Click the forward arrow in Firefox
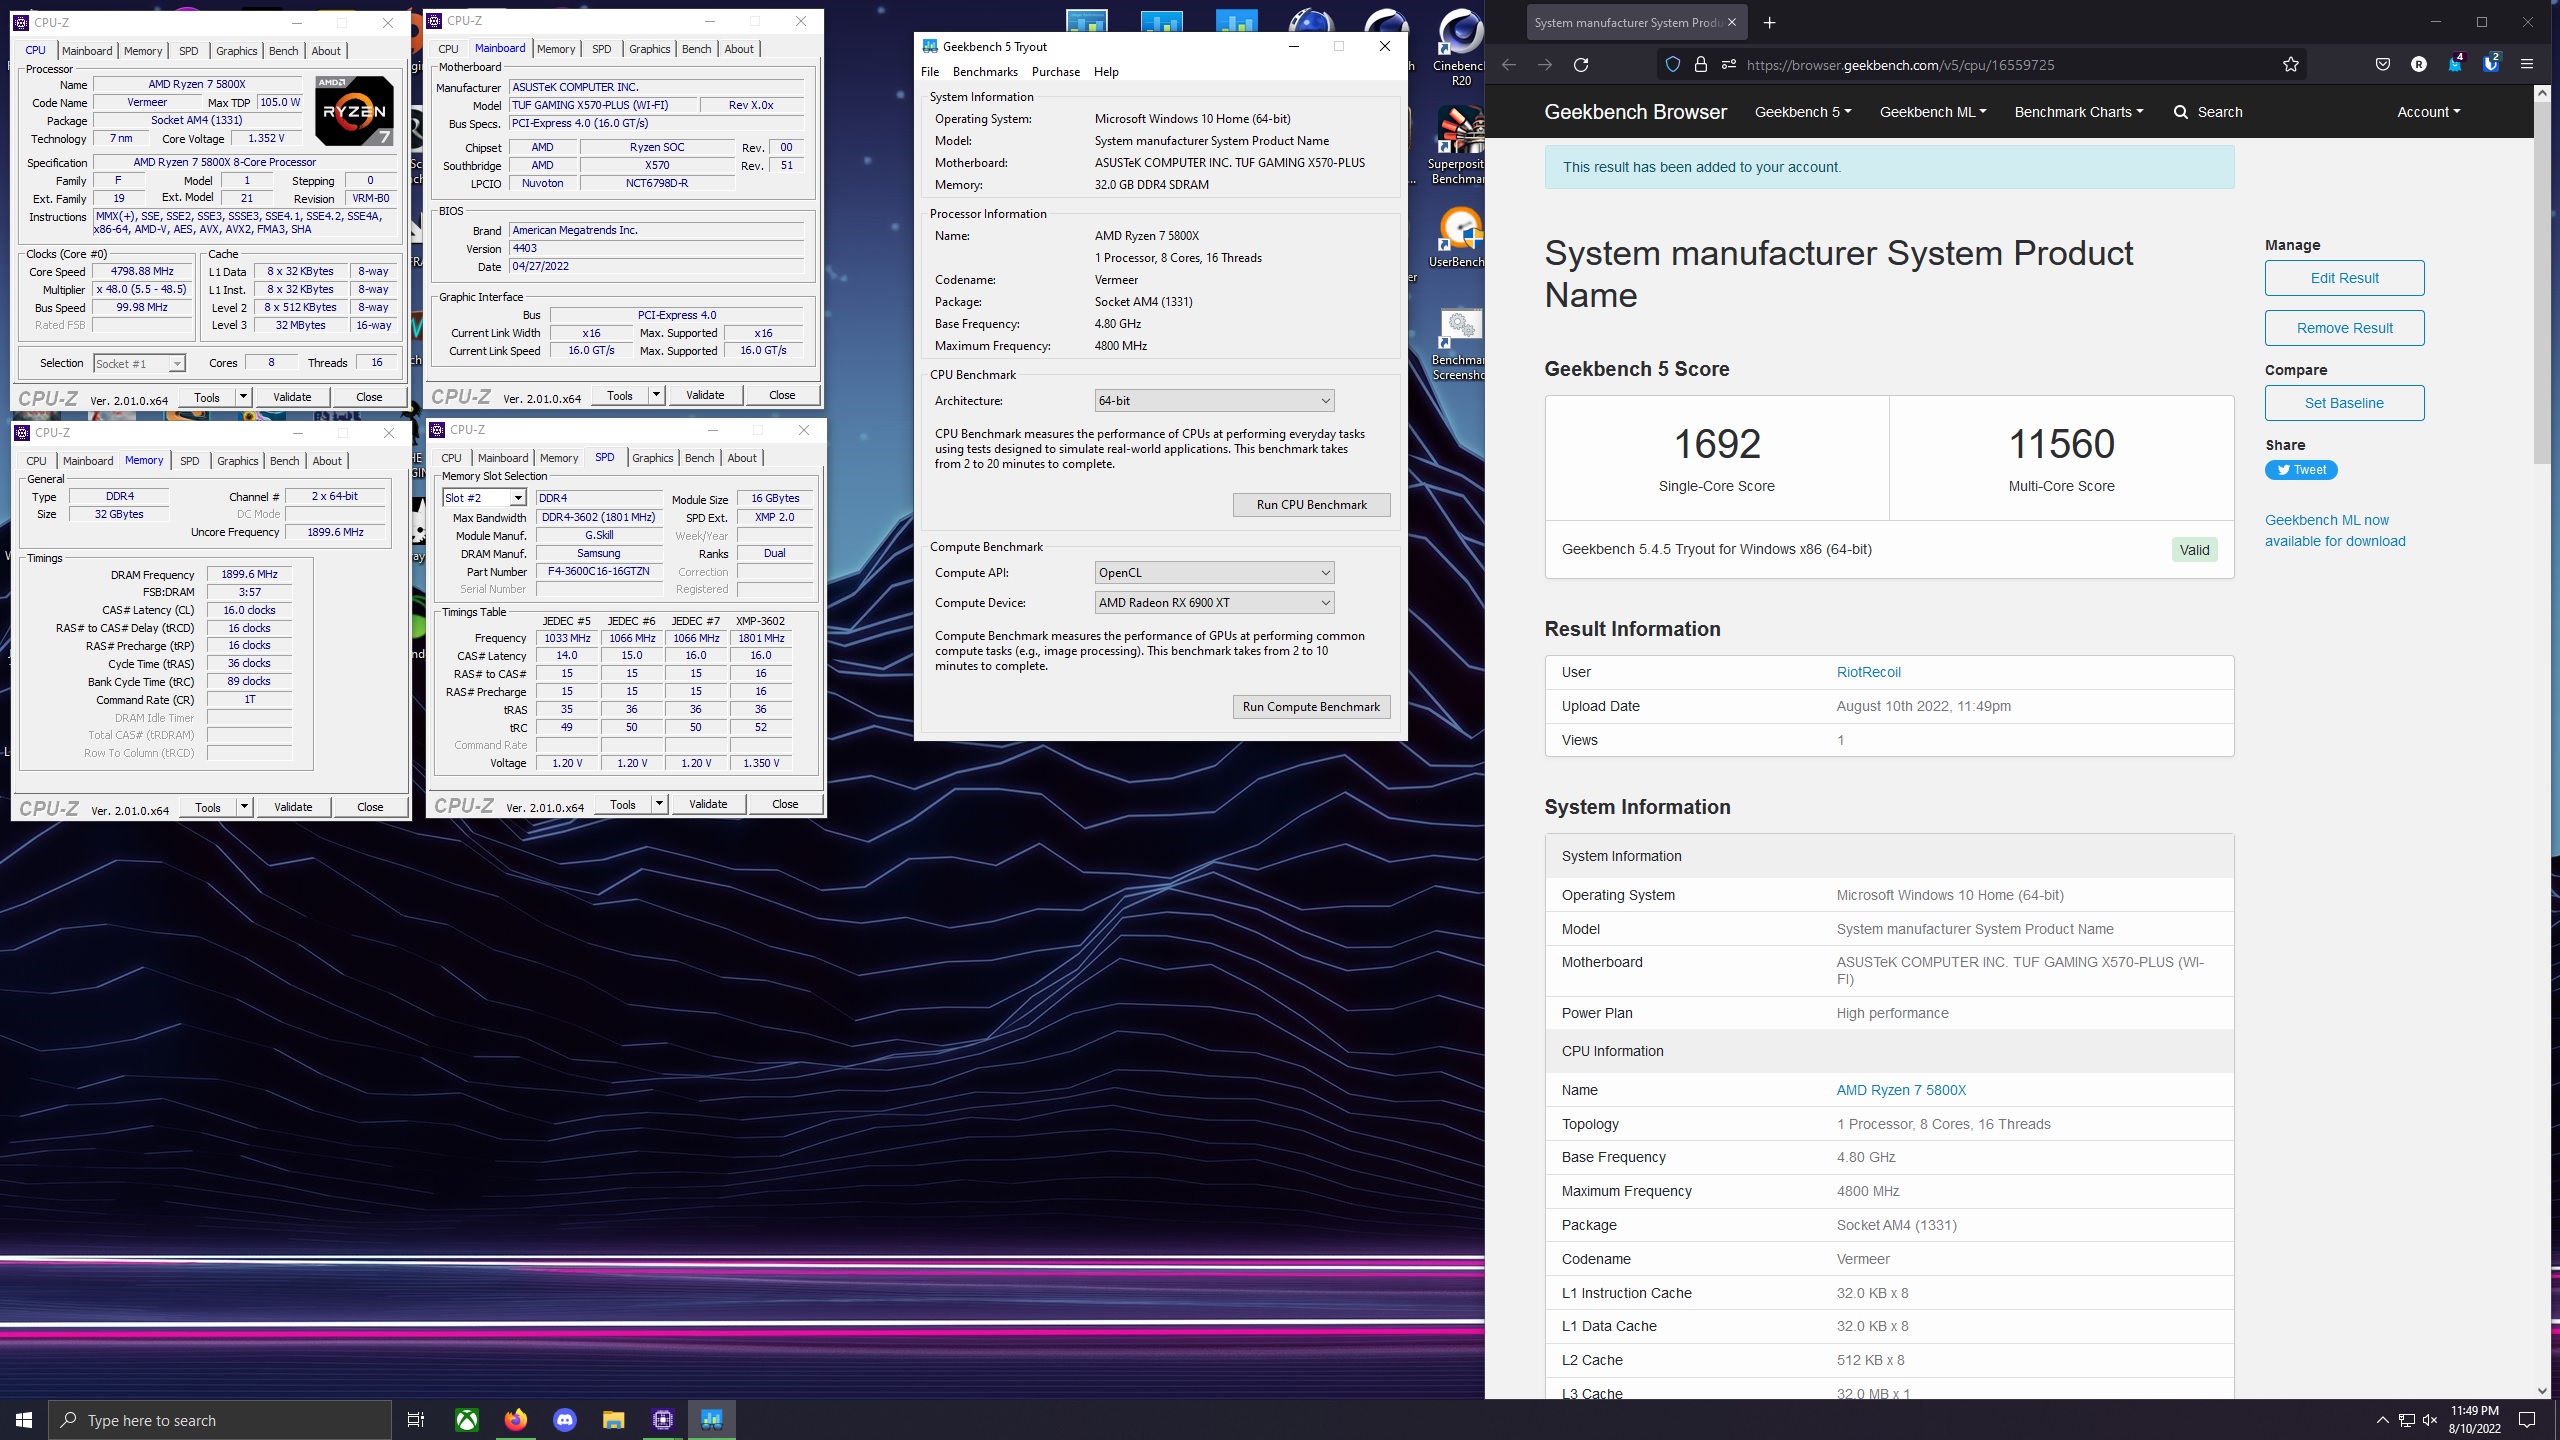2560x1440 pixels. point(1545,65)
